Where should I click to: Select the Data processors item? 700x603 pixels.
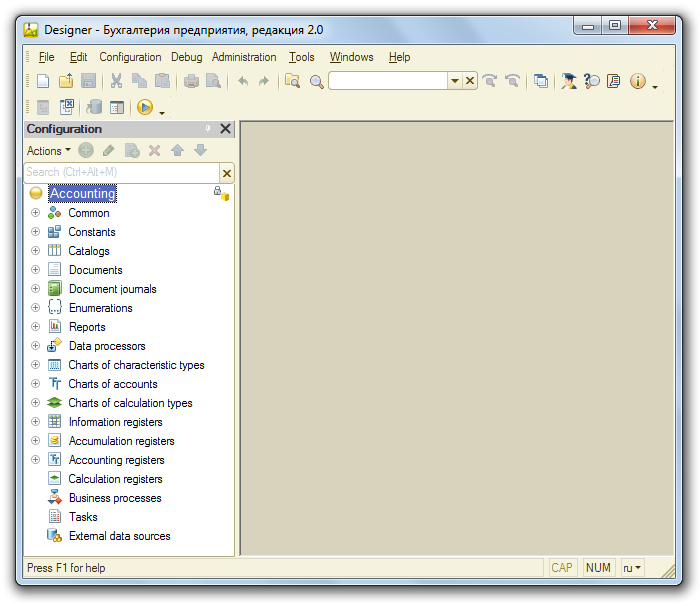click(x=107, y=346)
